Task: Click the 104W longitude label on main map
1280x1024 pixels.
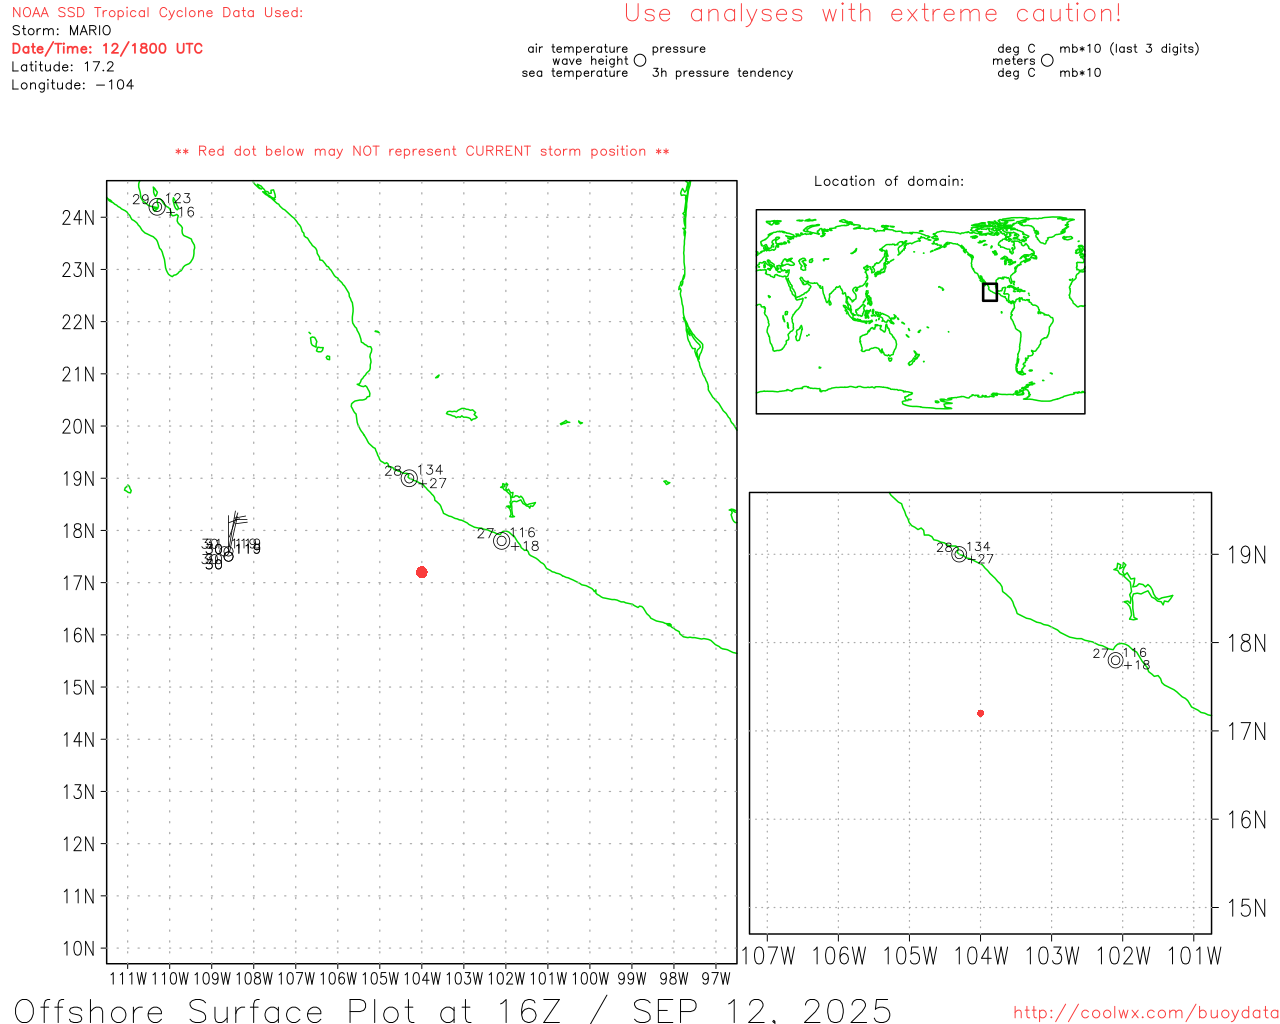Action: click(x=422, y=979)
